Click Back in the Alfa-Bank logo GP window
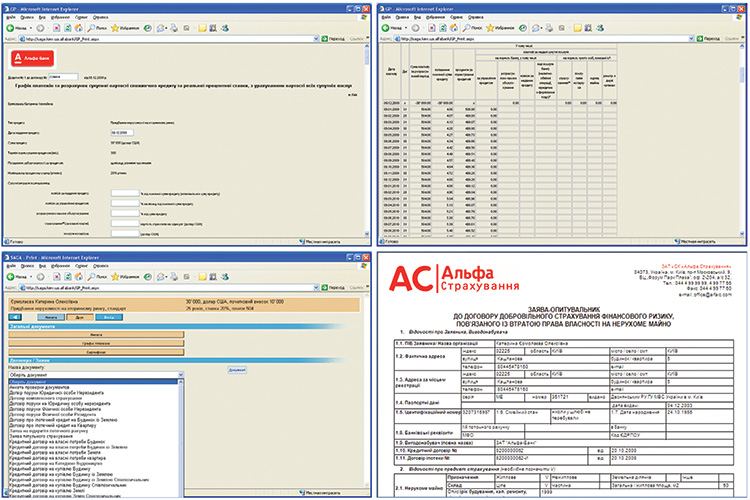 coord(17,28)
